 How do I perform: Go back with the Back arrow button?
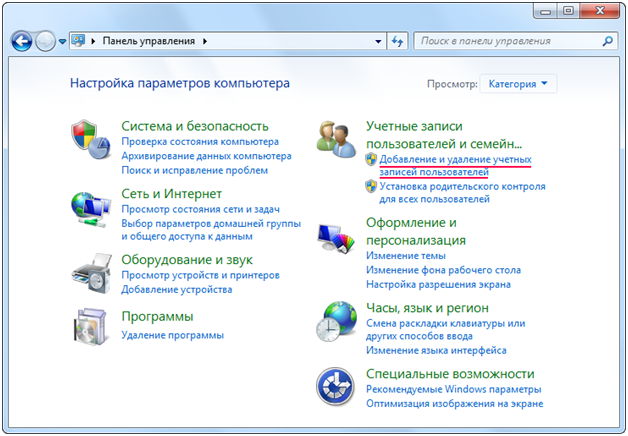(22, 42)
